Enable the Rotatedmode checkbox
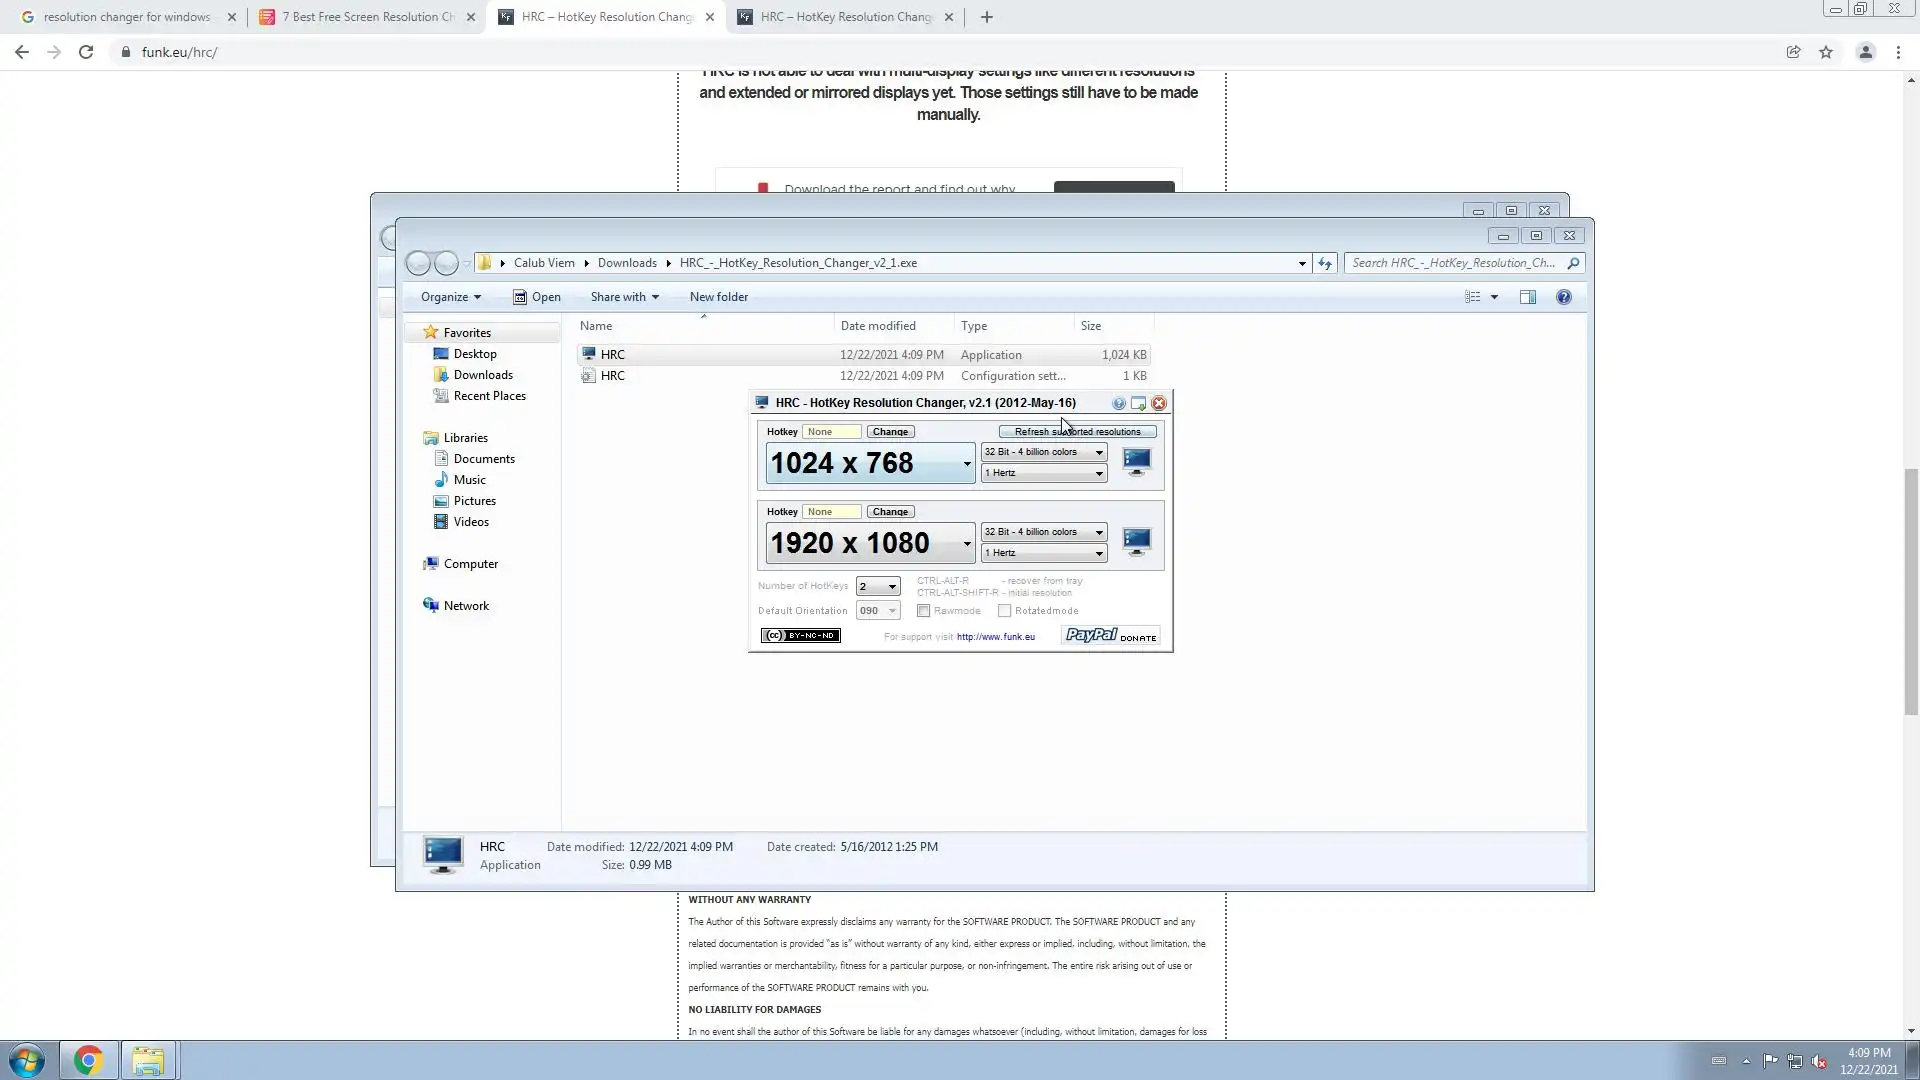The width and height of the screenshot is (1920, 1080). click(1004, 611)
